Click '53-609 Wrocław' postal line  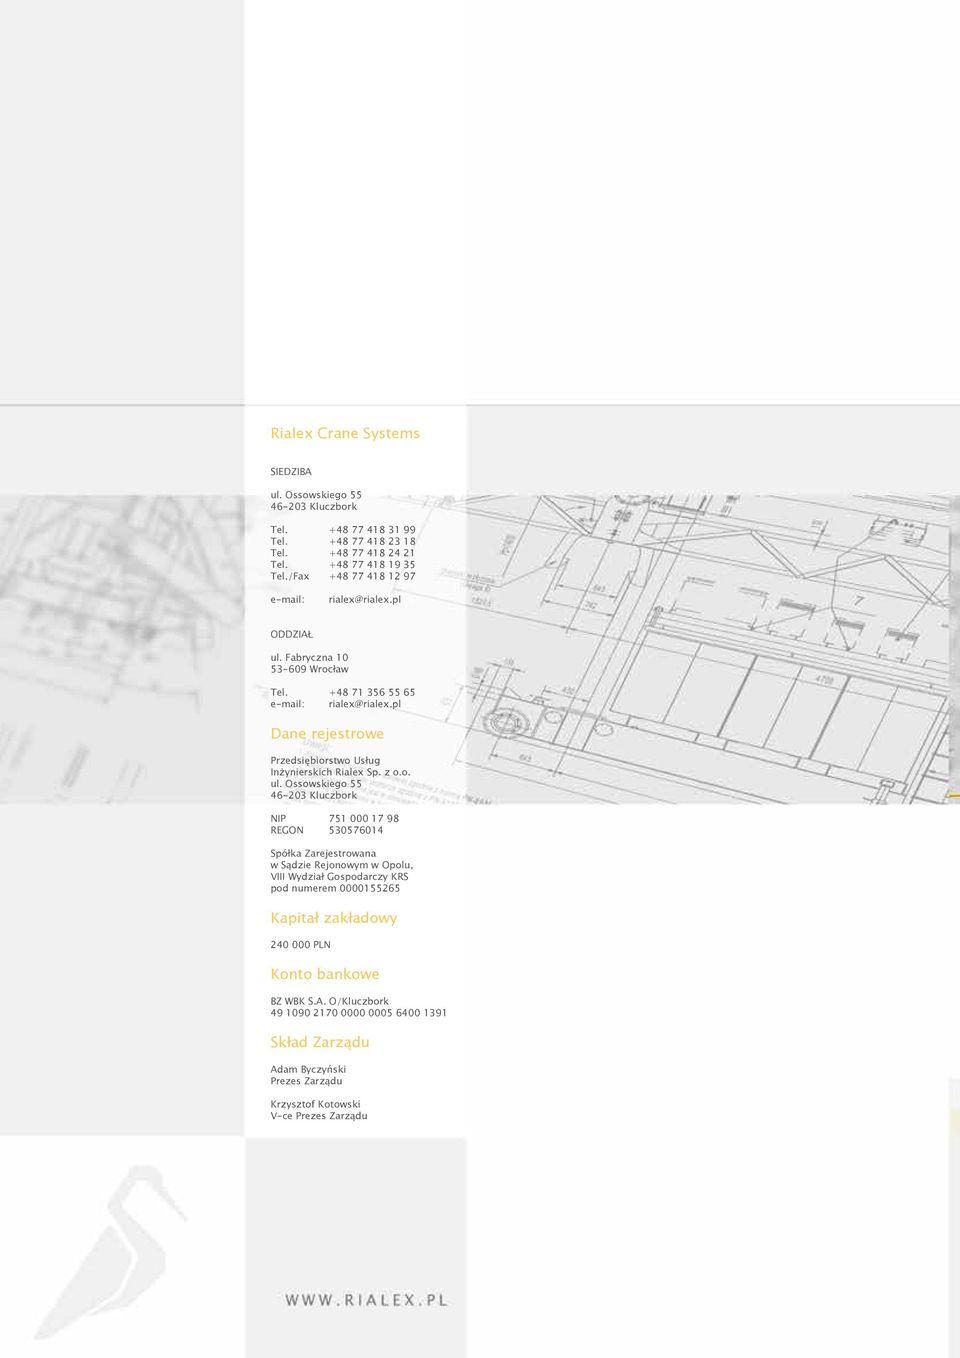point(309,669)
